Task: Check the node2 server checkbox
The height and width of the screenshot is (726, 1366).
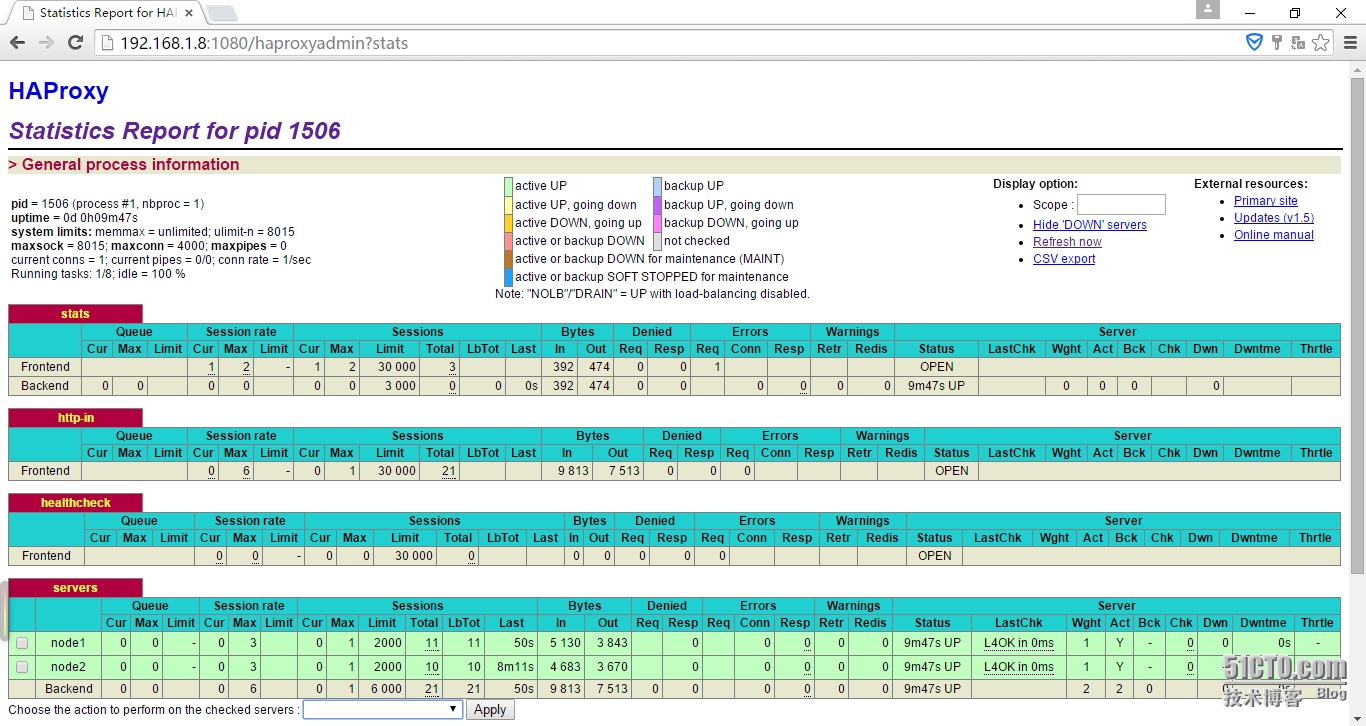Action: [22, 667]
